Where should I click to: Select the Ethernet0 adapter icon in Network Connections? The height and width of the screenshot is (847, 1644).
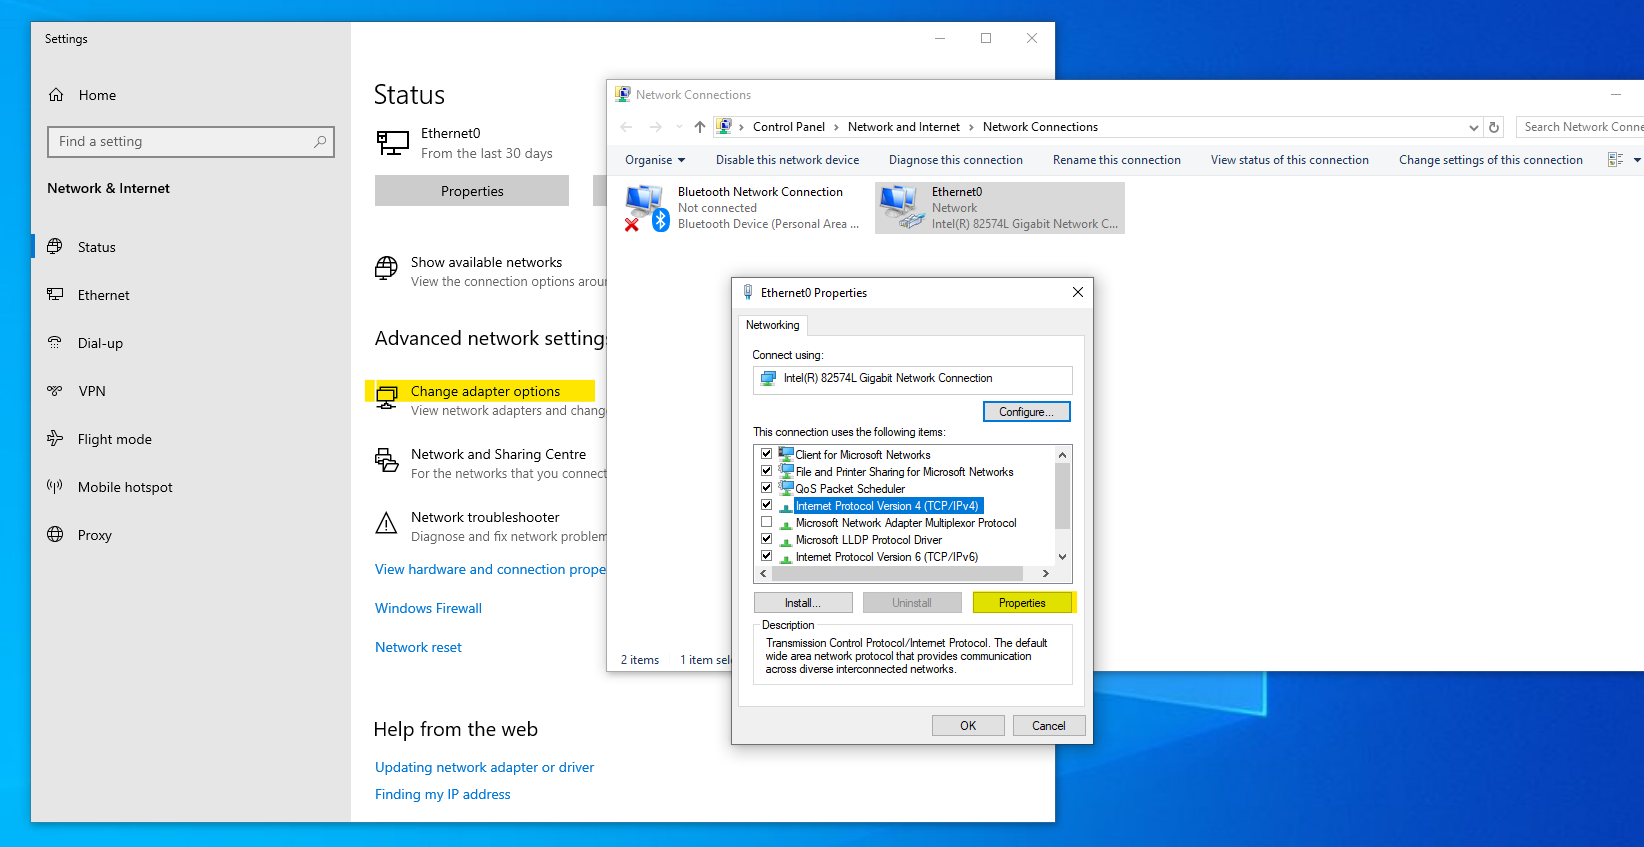click(901, 208)
